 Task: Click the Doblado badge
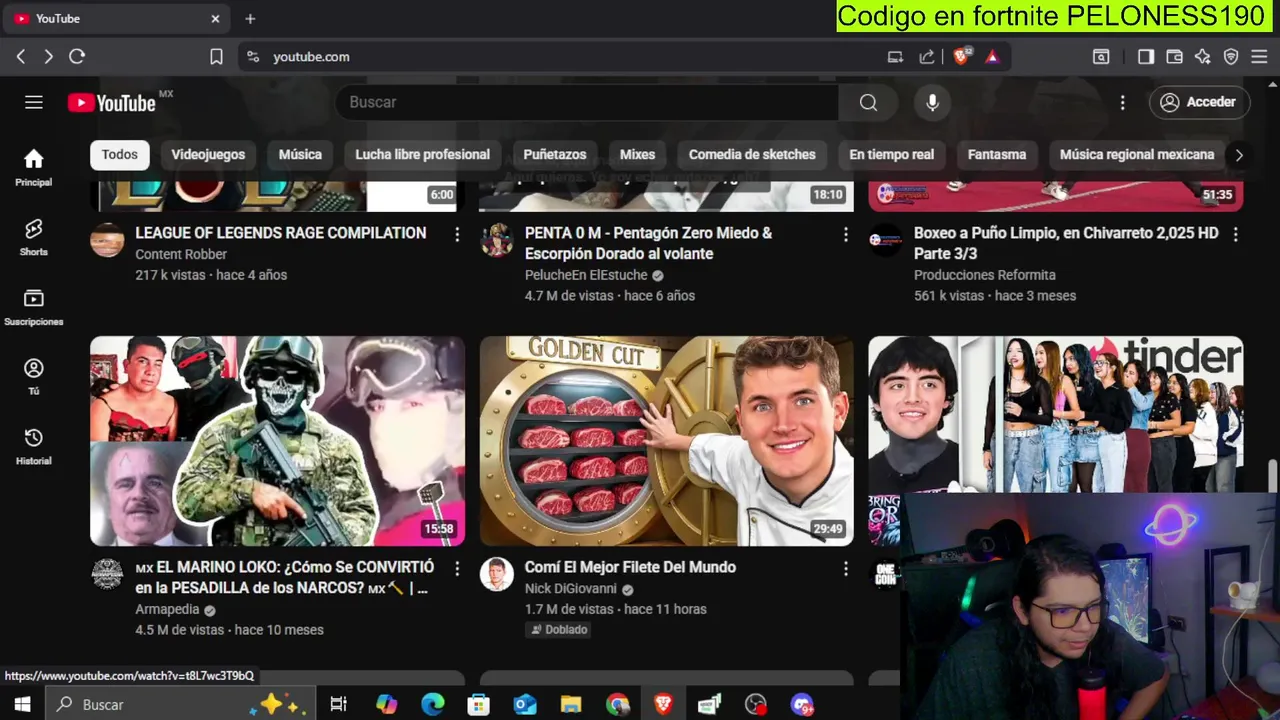tap(559, 629)
